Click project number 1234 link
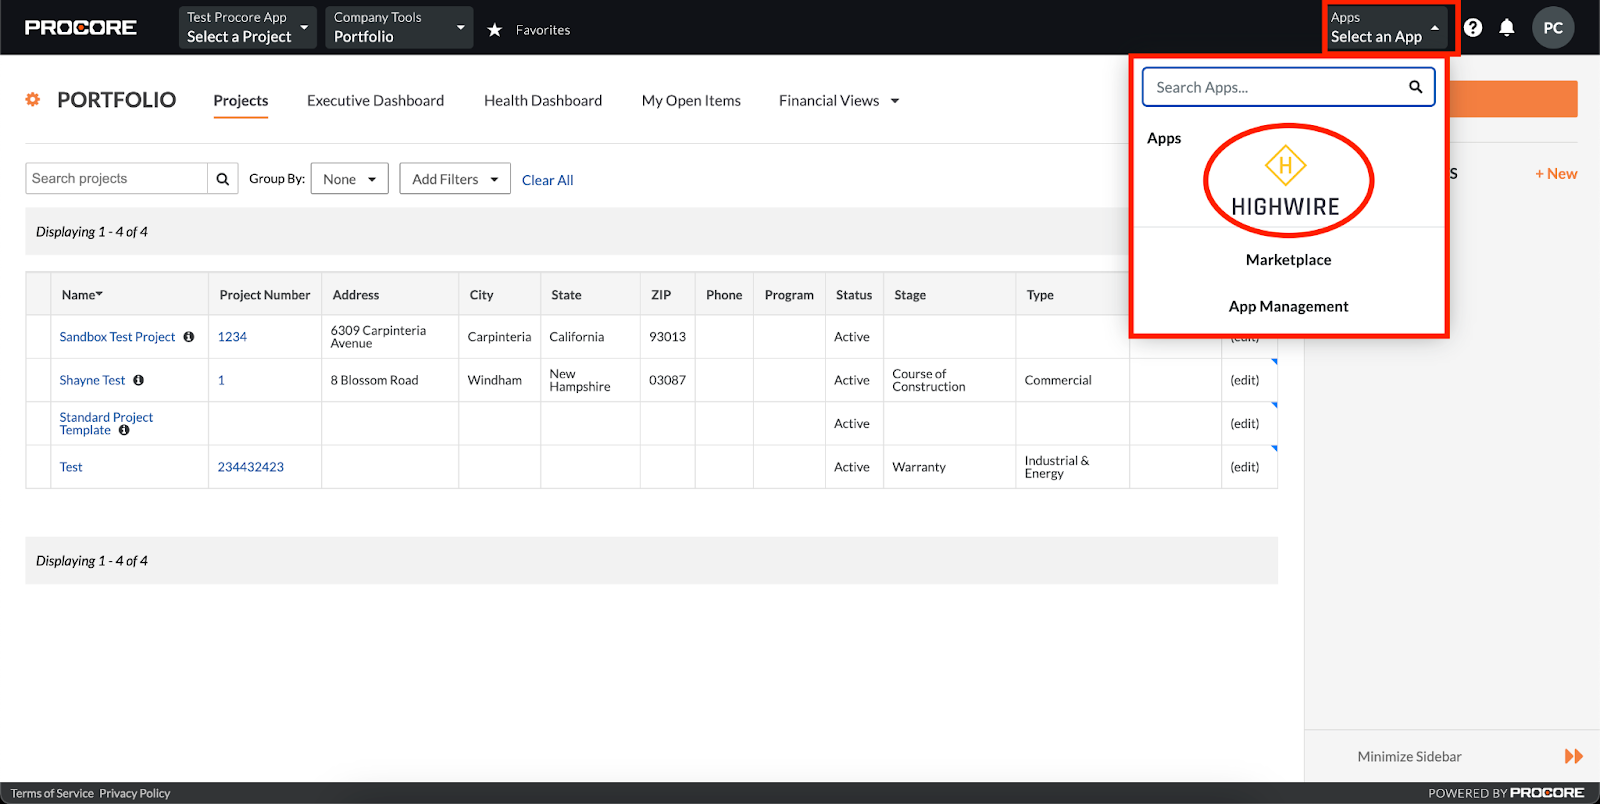The width and height of the screenshot is (1600, 804). pos(232,337)
